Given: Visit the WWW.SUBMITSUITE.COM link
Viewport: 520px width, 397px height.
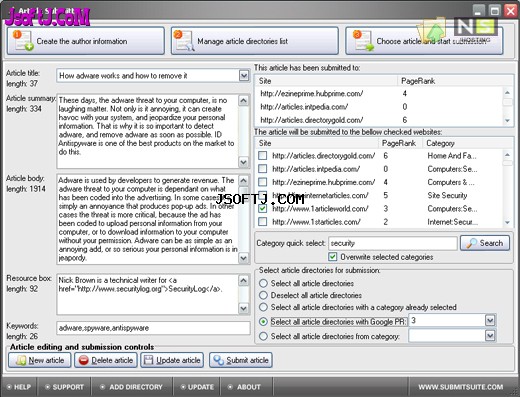Looking at the screenshot, I should tap(461, 387).
